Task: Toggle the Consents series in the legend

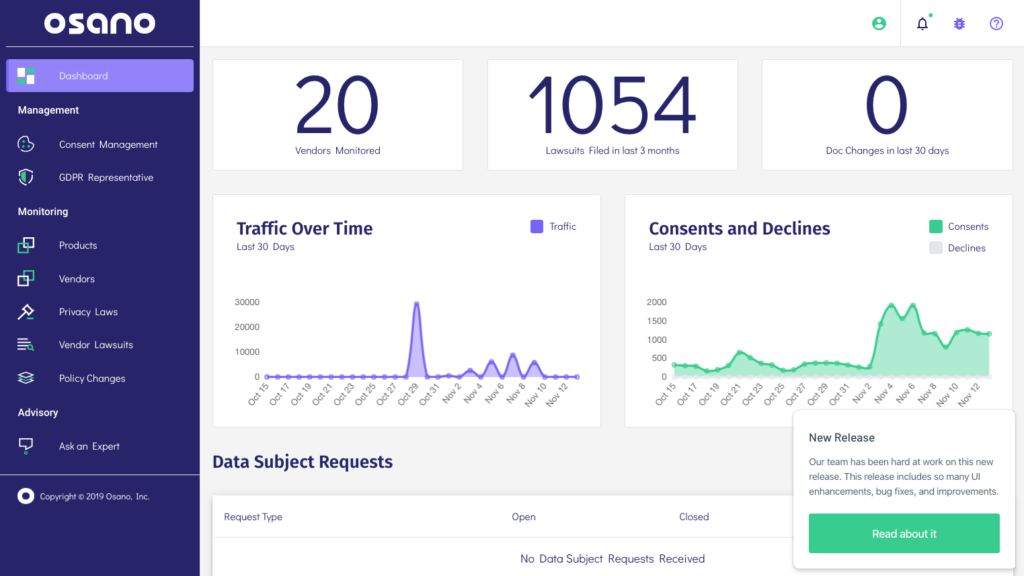Action: [958, 226]
